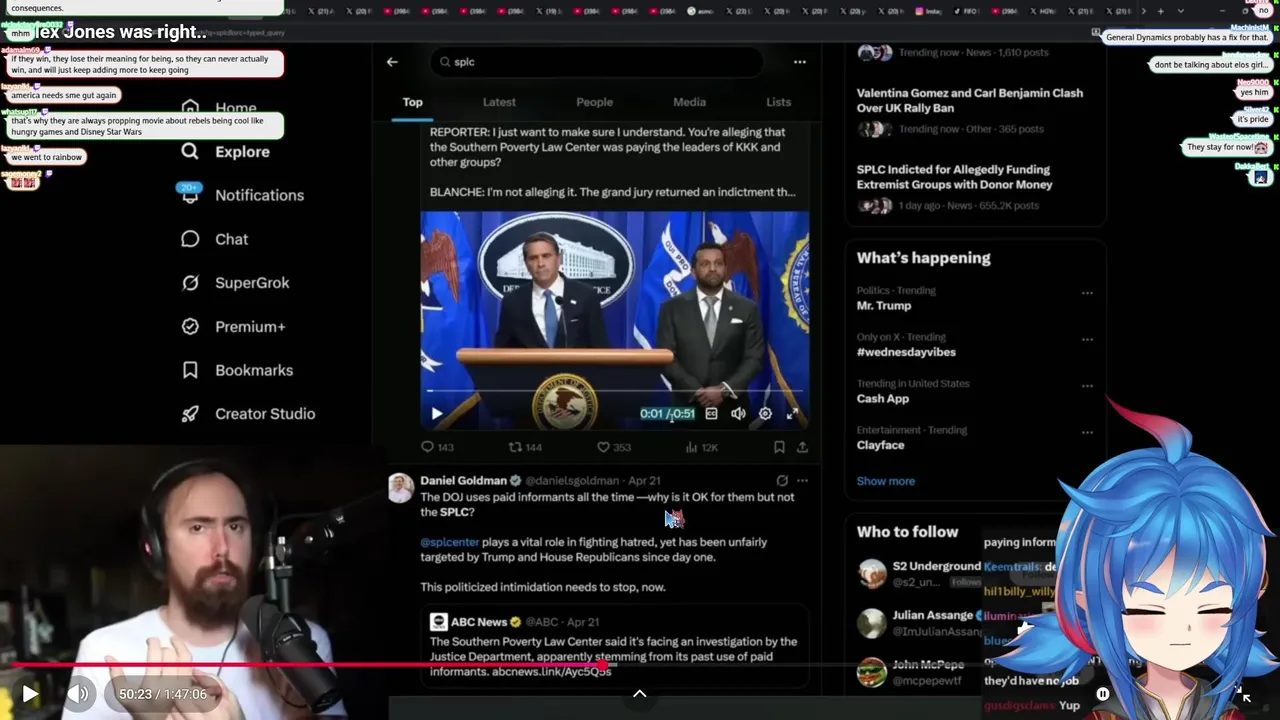Open settings gear on embedded tweet video
Viewport: 1280px width, 720px height.
click(765, 413)
